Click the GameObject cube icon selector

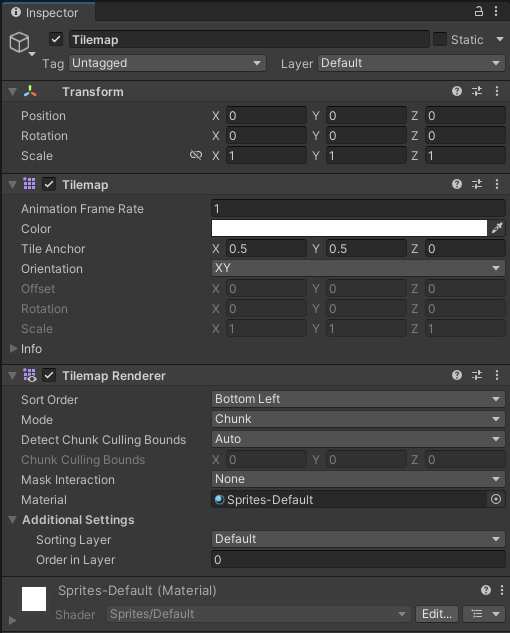click(x=21, y=43)
